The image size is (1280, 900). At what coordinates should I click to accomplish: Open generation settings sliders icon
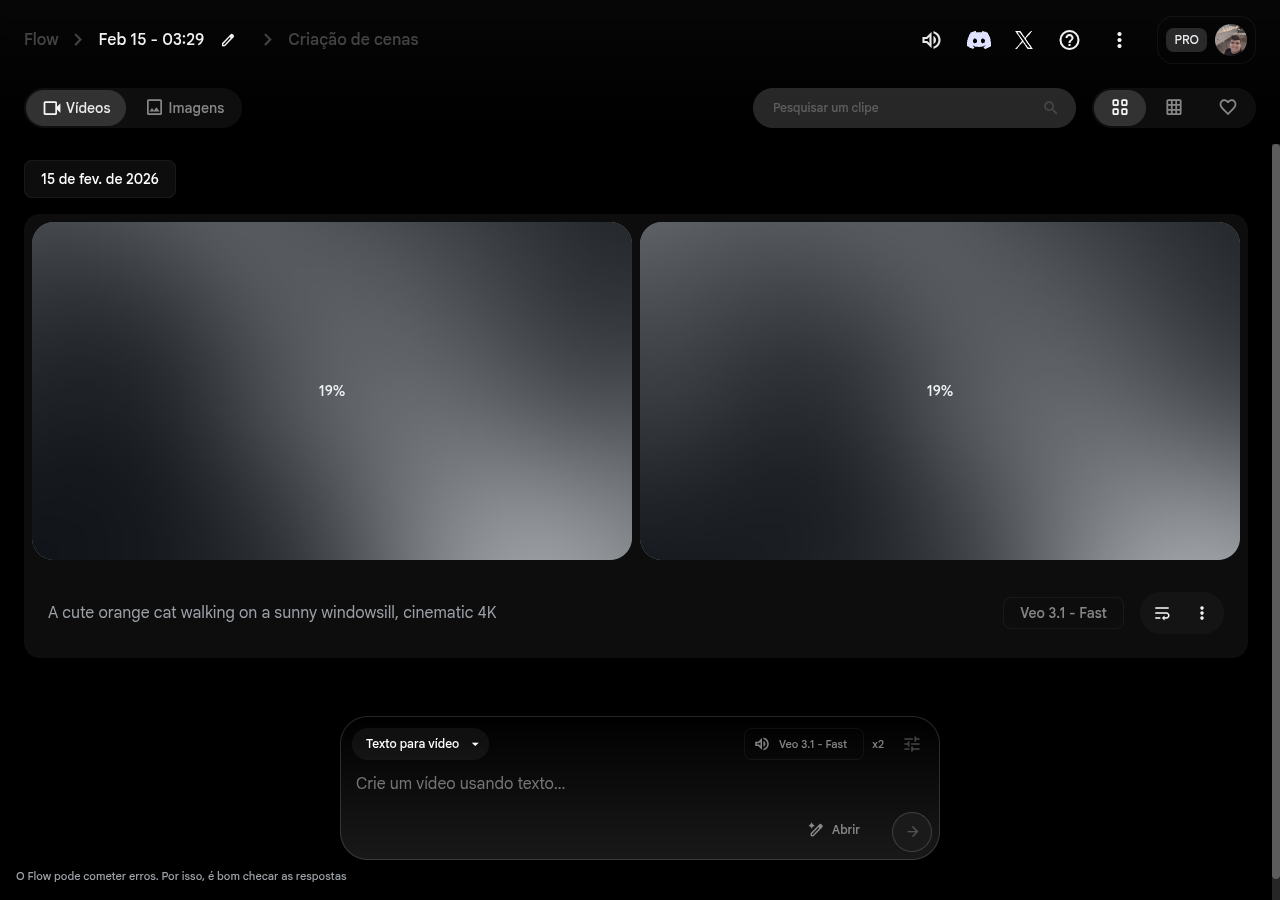pos(912,744)
